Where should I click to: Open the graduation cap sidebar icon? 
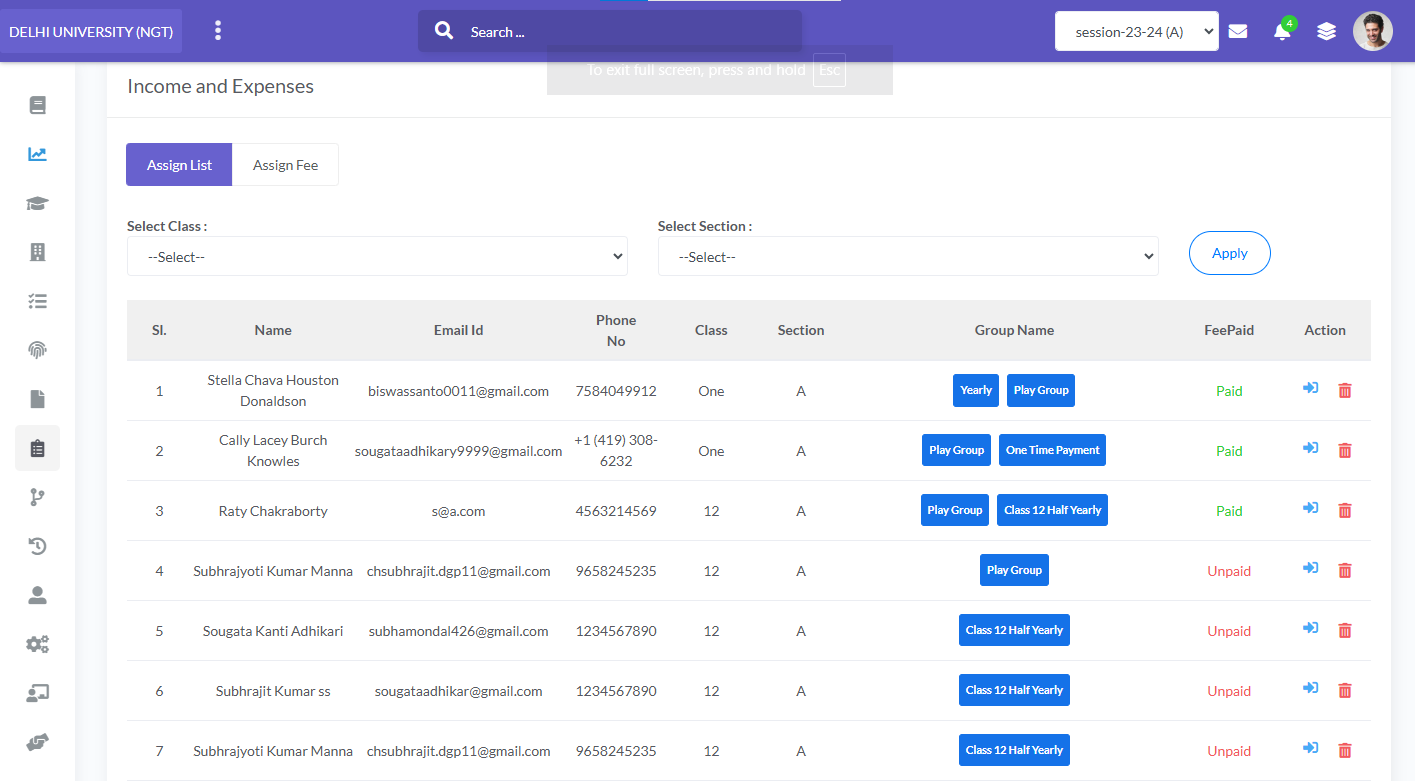point(38,203)
